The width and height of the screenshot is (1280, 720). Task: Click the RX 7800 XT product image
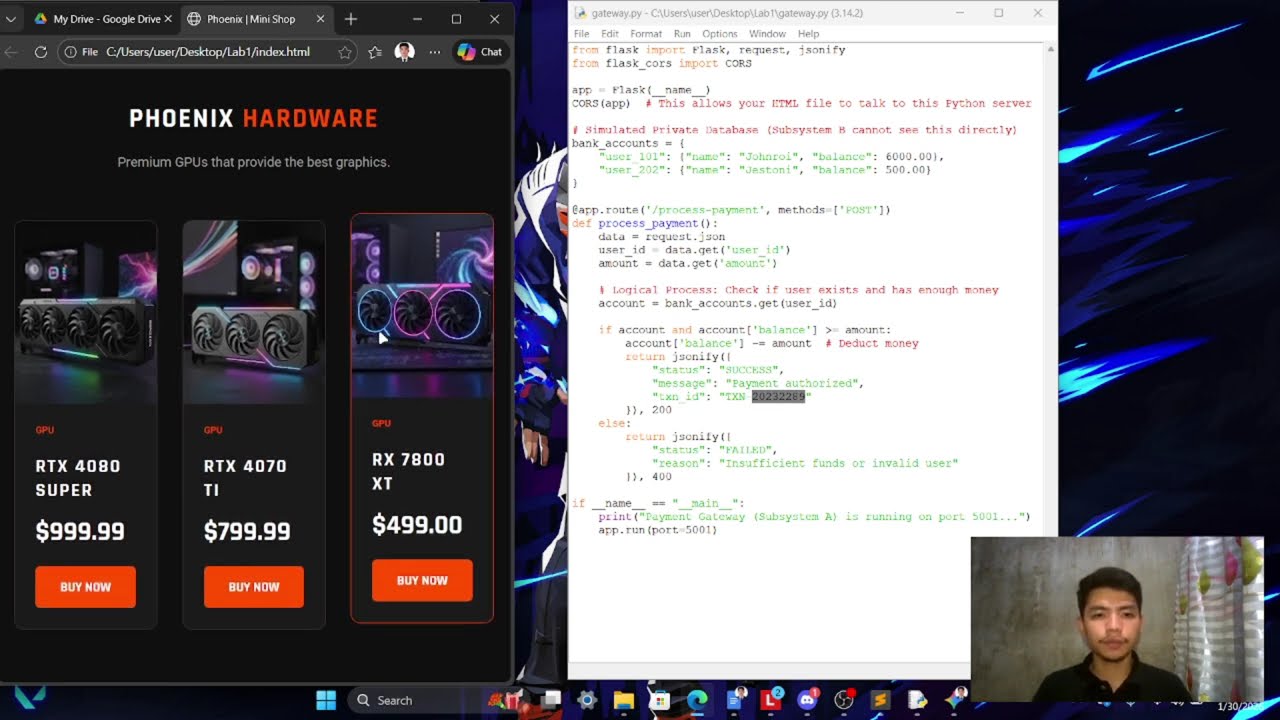coord(422,305)
